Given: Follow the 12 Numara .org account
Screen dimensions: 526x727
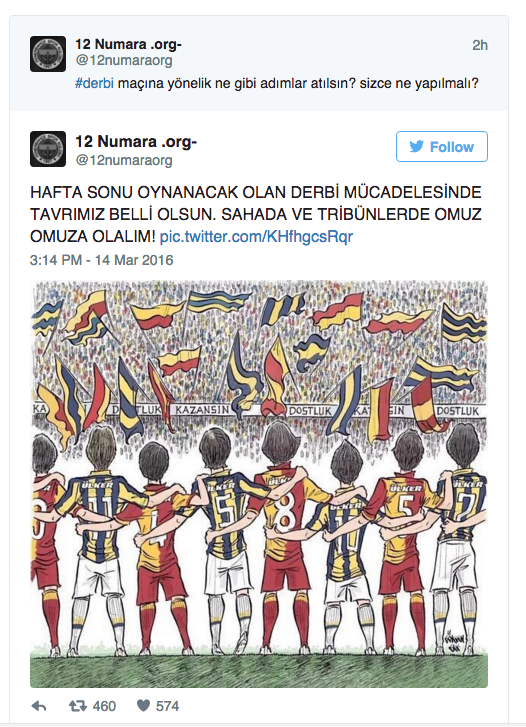Looking at the screenshot, I should pyautogui.click(x=442, y=147).
